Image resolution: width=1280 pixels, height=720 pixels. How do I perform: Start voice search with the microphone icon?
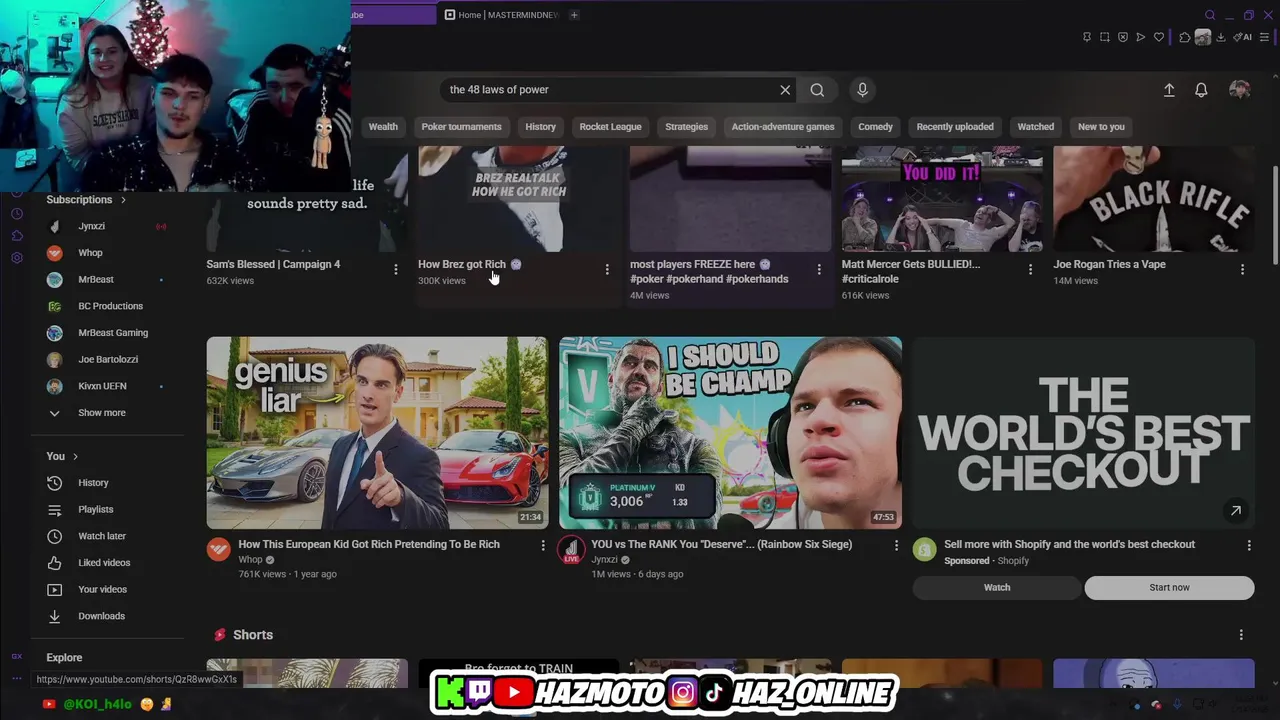862,90
